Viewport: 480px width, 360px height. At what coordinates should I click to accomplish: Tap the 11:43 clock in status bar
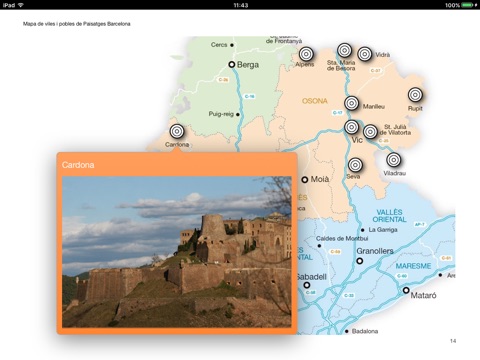click(241, 5)
